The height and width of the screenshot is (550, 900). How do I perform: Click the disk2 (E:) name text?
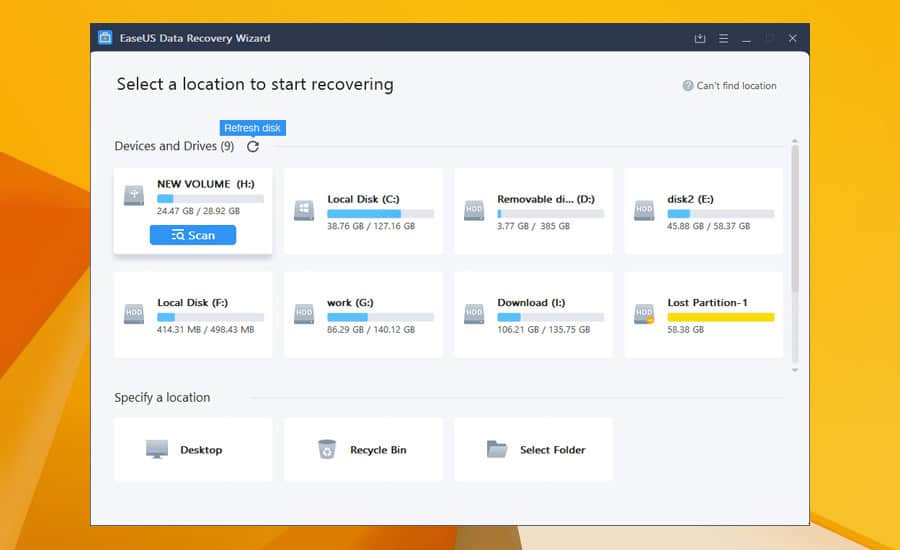[x=690, y=199]
